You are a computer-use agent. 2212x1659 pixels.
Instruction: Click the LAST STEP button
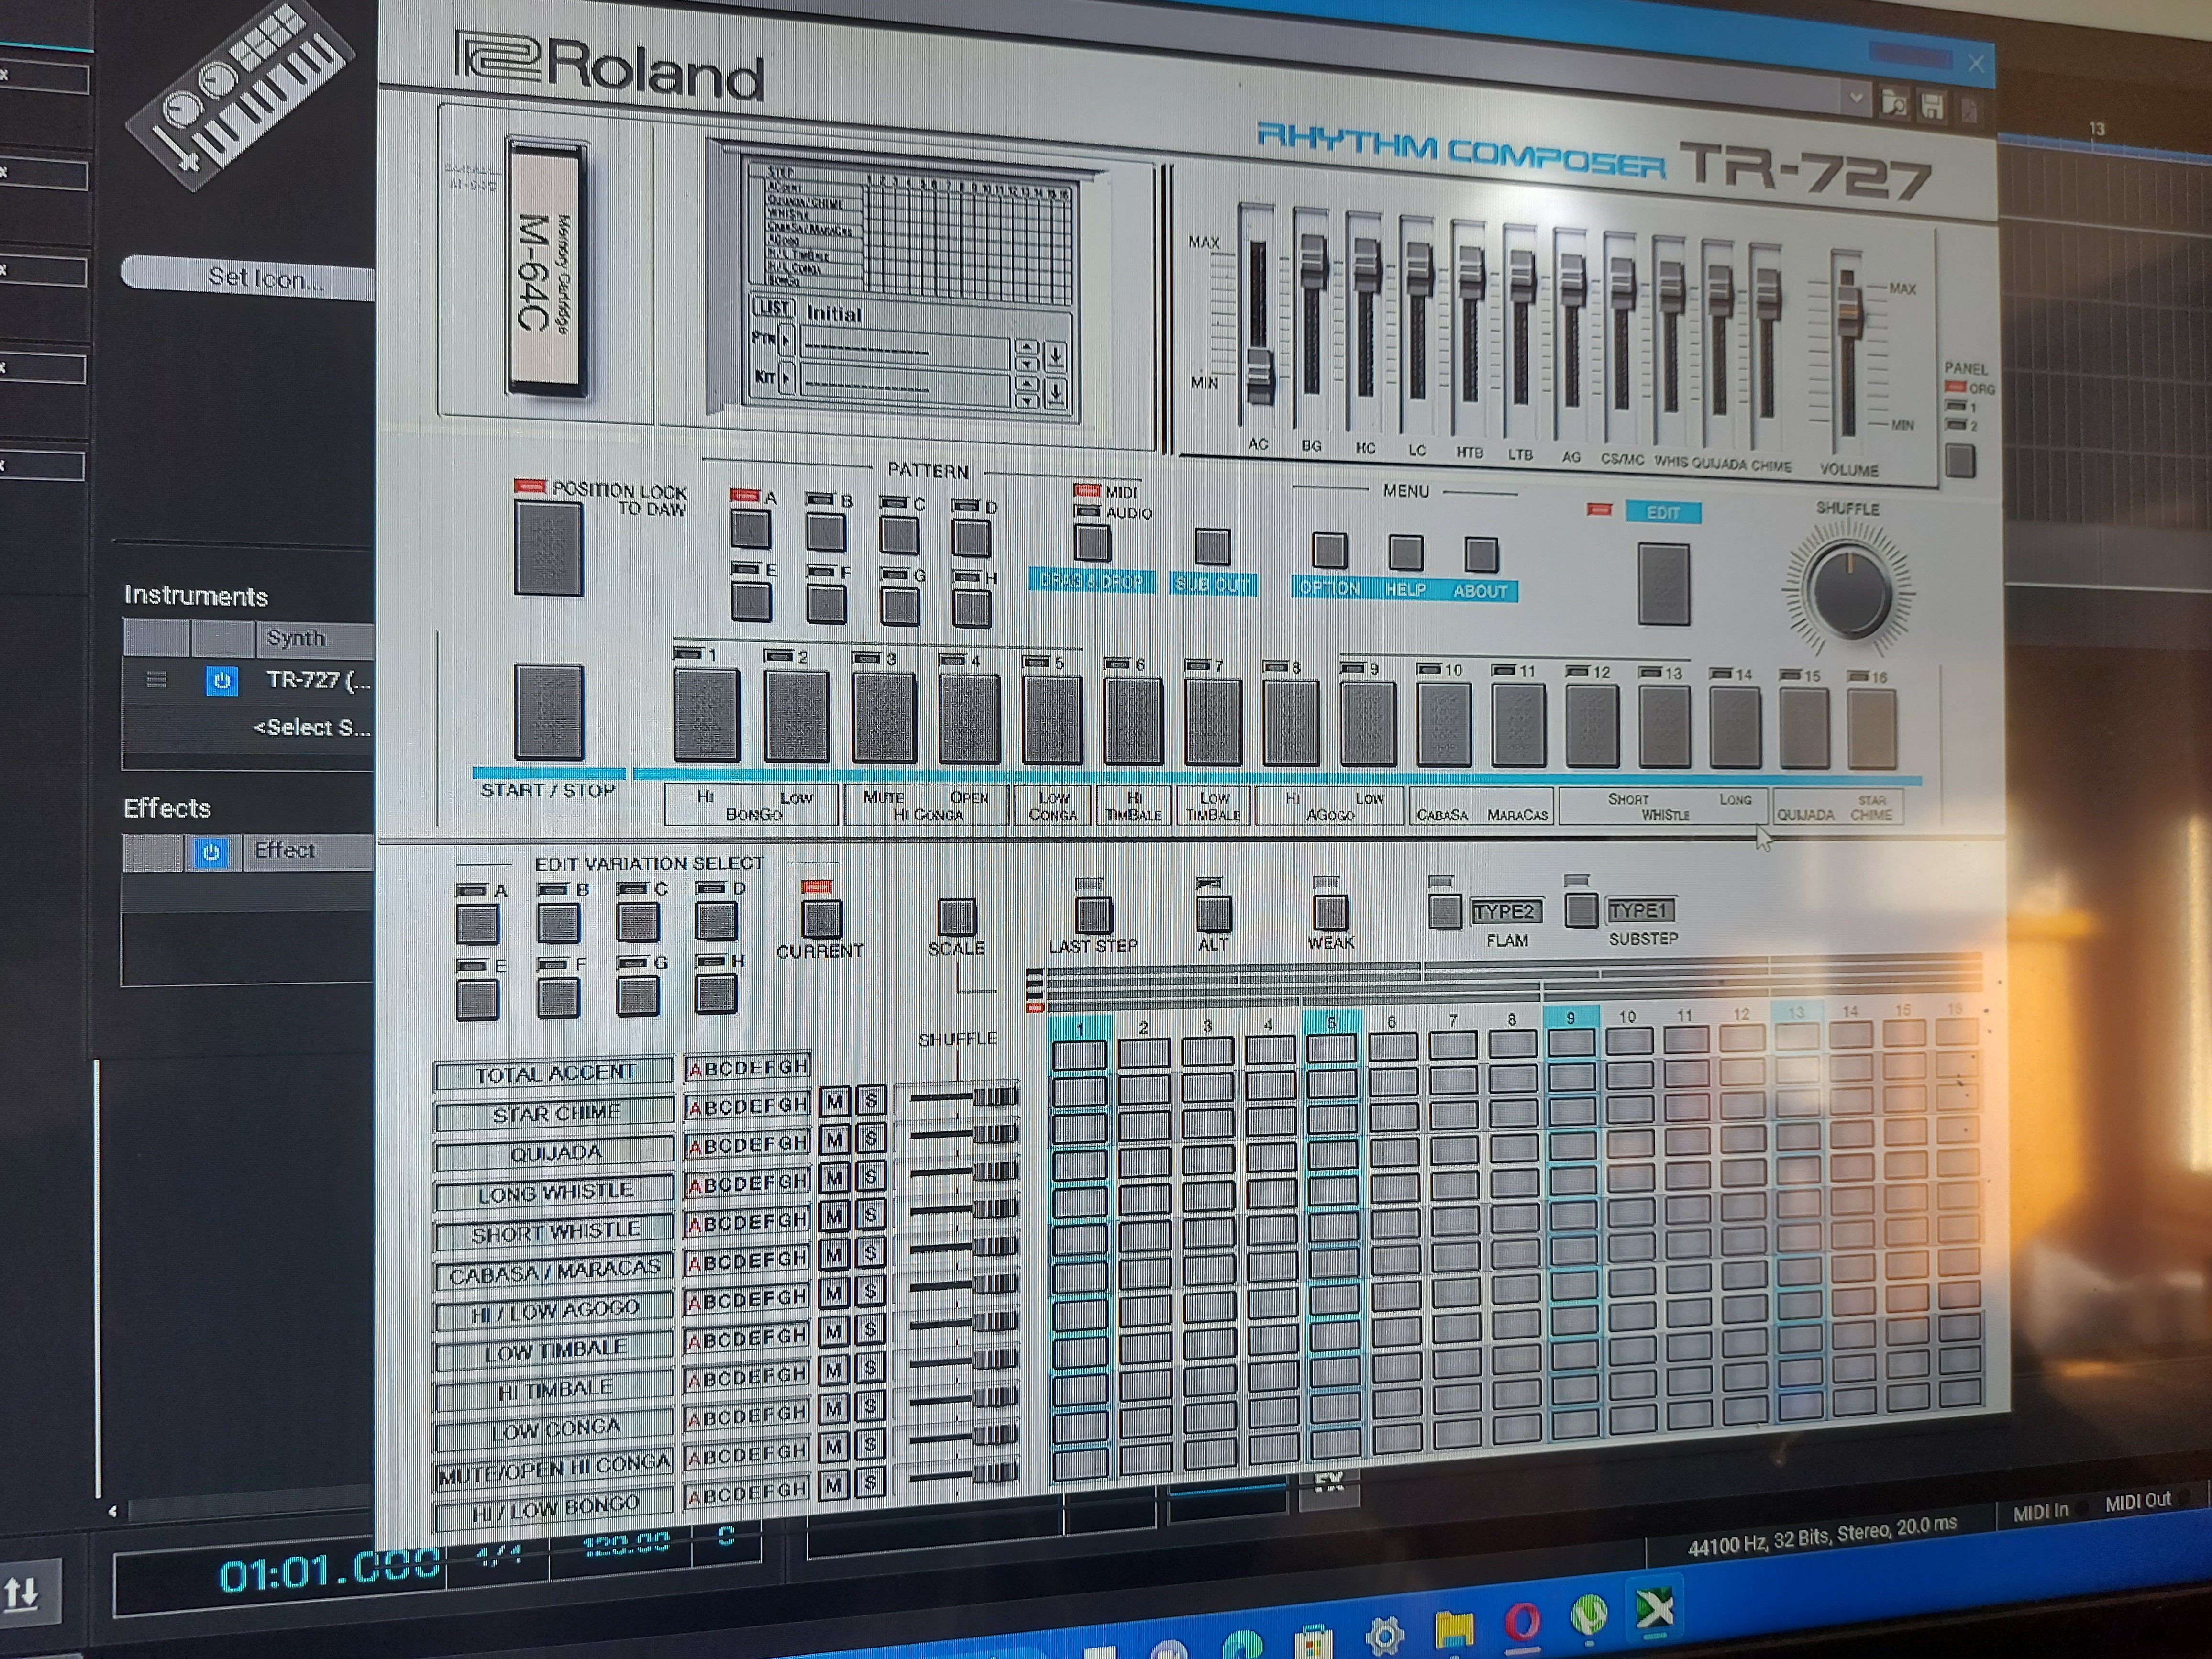coord(1093,915)
